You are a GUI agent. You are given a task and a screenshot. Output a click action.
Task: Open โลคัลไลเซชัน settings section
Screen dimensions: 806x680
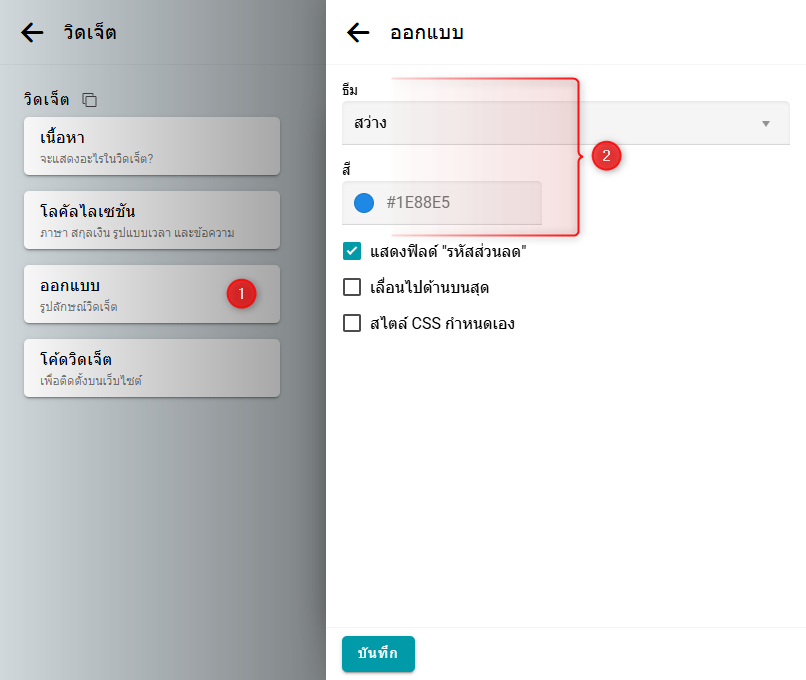[152, 220]
